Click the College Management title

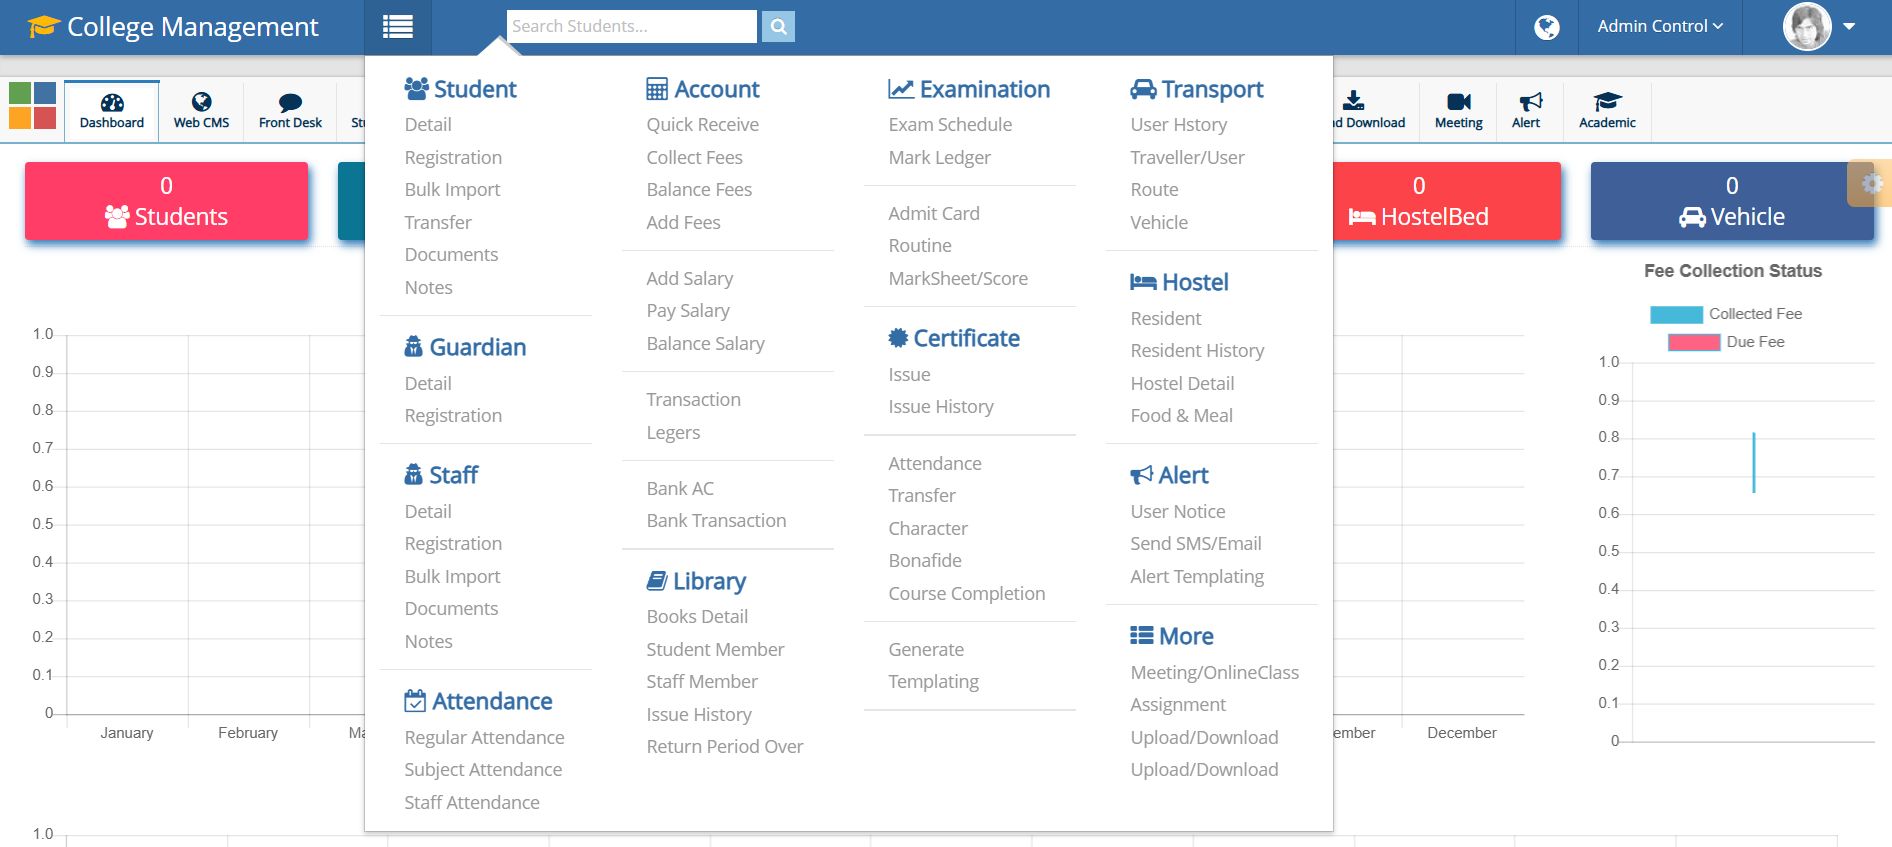(193, 27)
